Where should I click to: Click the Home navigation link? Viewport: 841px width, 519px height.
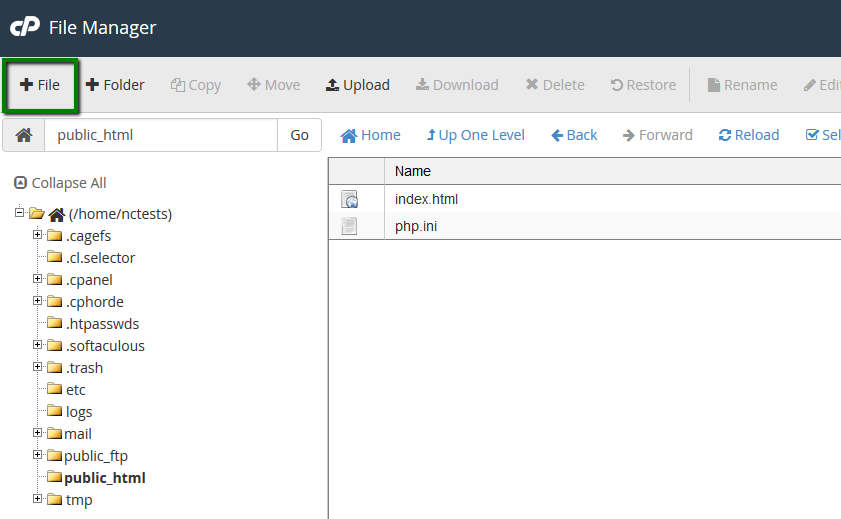click(x=370, y=135)
